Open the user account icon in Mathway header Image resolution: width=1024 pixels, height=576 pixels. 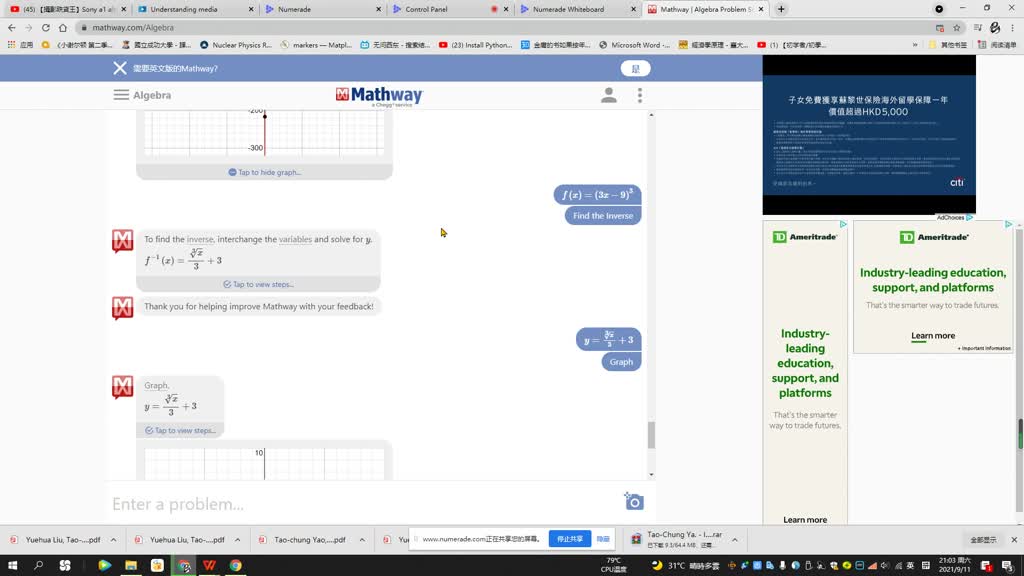(609, 95)
